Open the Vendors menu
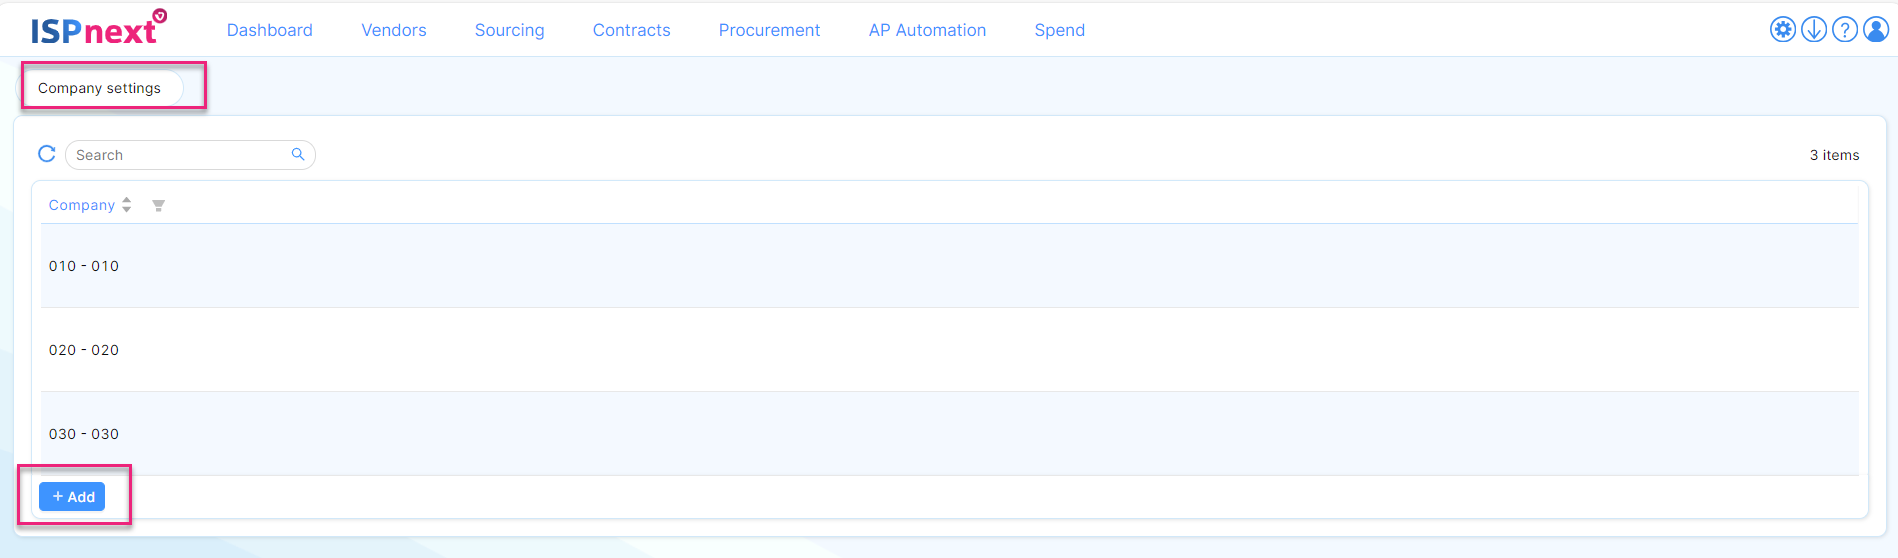The height and width of the screenshot is (558, 1898). coord(393,30)
